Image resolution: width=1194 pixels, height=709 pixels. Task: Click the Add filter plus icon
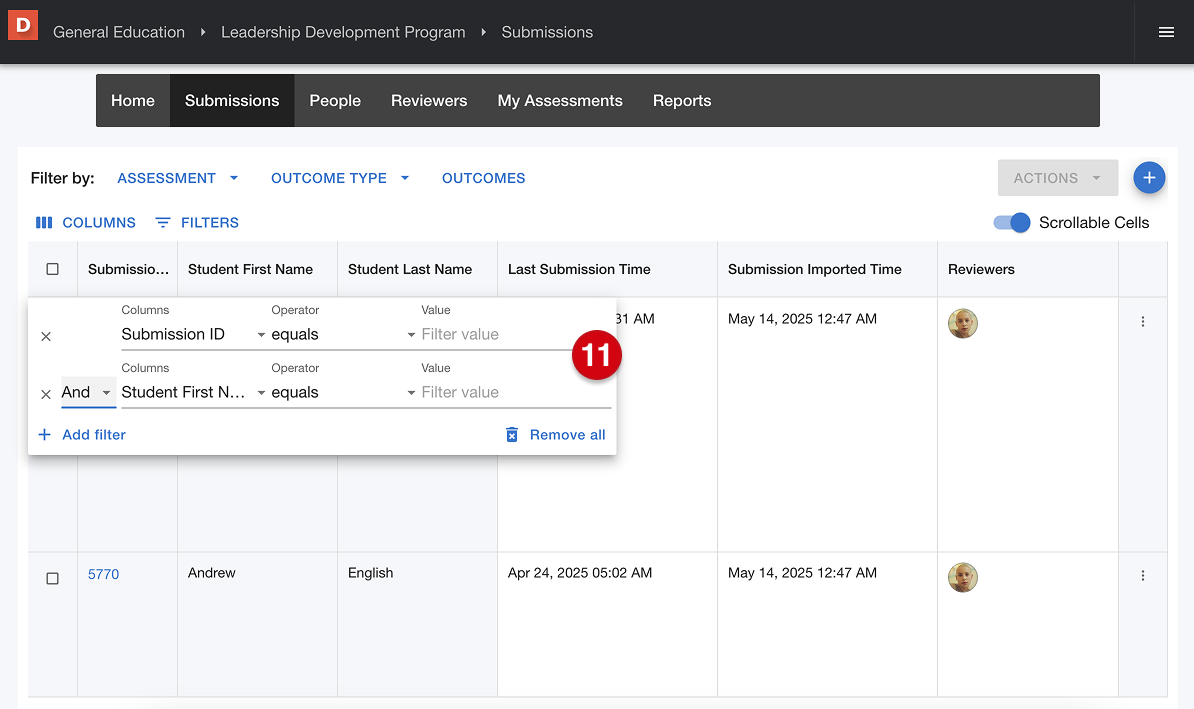pyautogui.click(x=45, y=435)
